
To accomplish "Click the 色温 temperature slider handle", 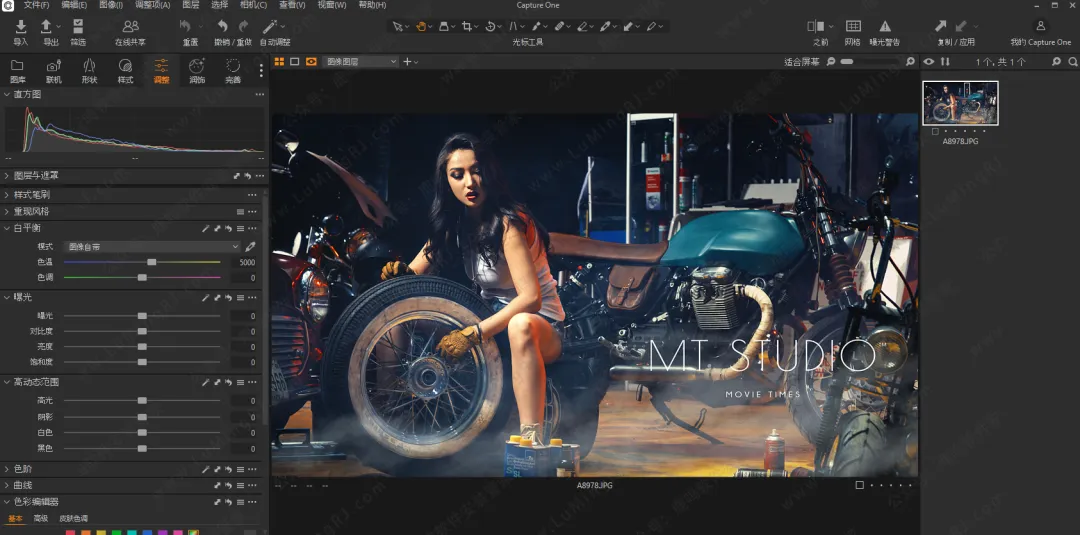I will click(152, 262).
